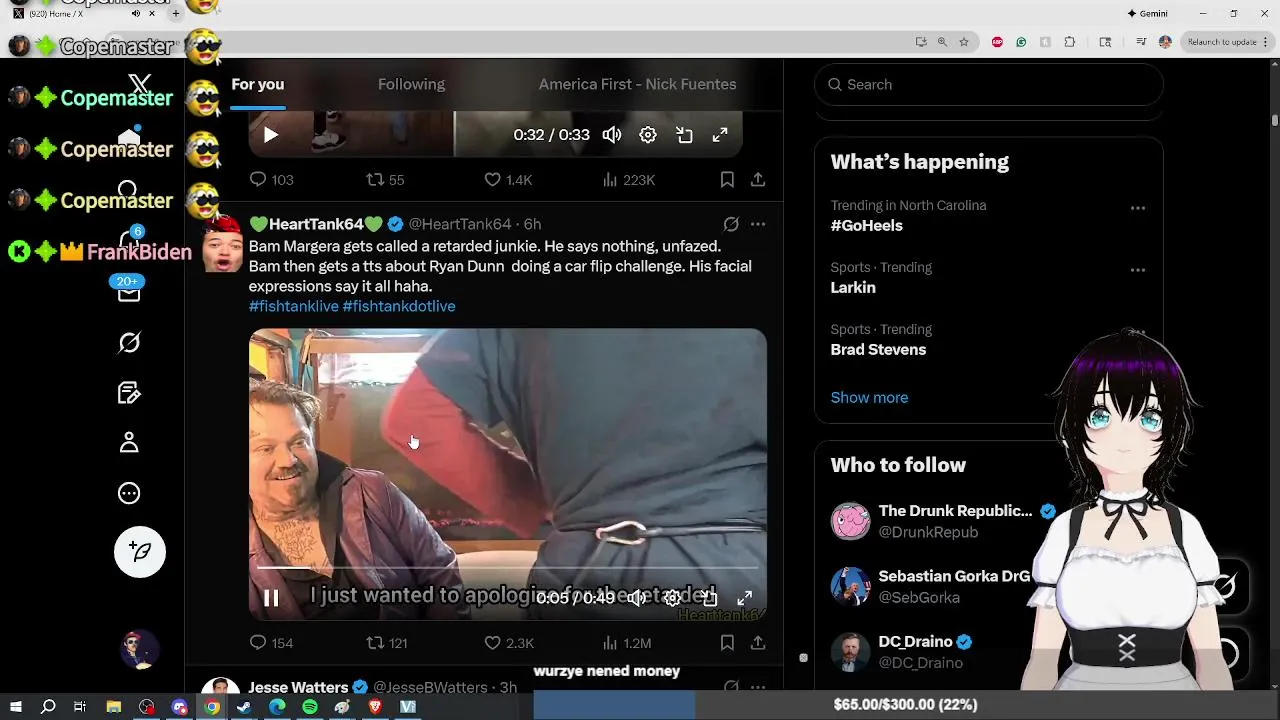
Task: Open Spotify from the taskbar
Action: (310, 706)
